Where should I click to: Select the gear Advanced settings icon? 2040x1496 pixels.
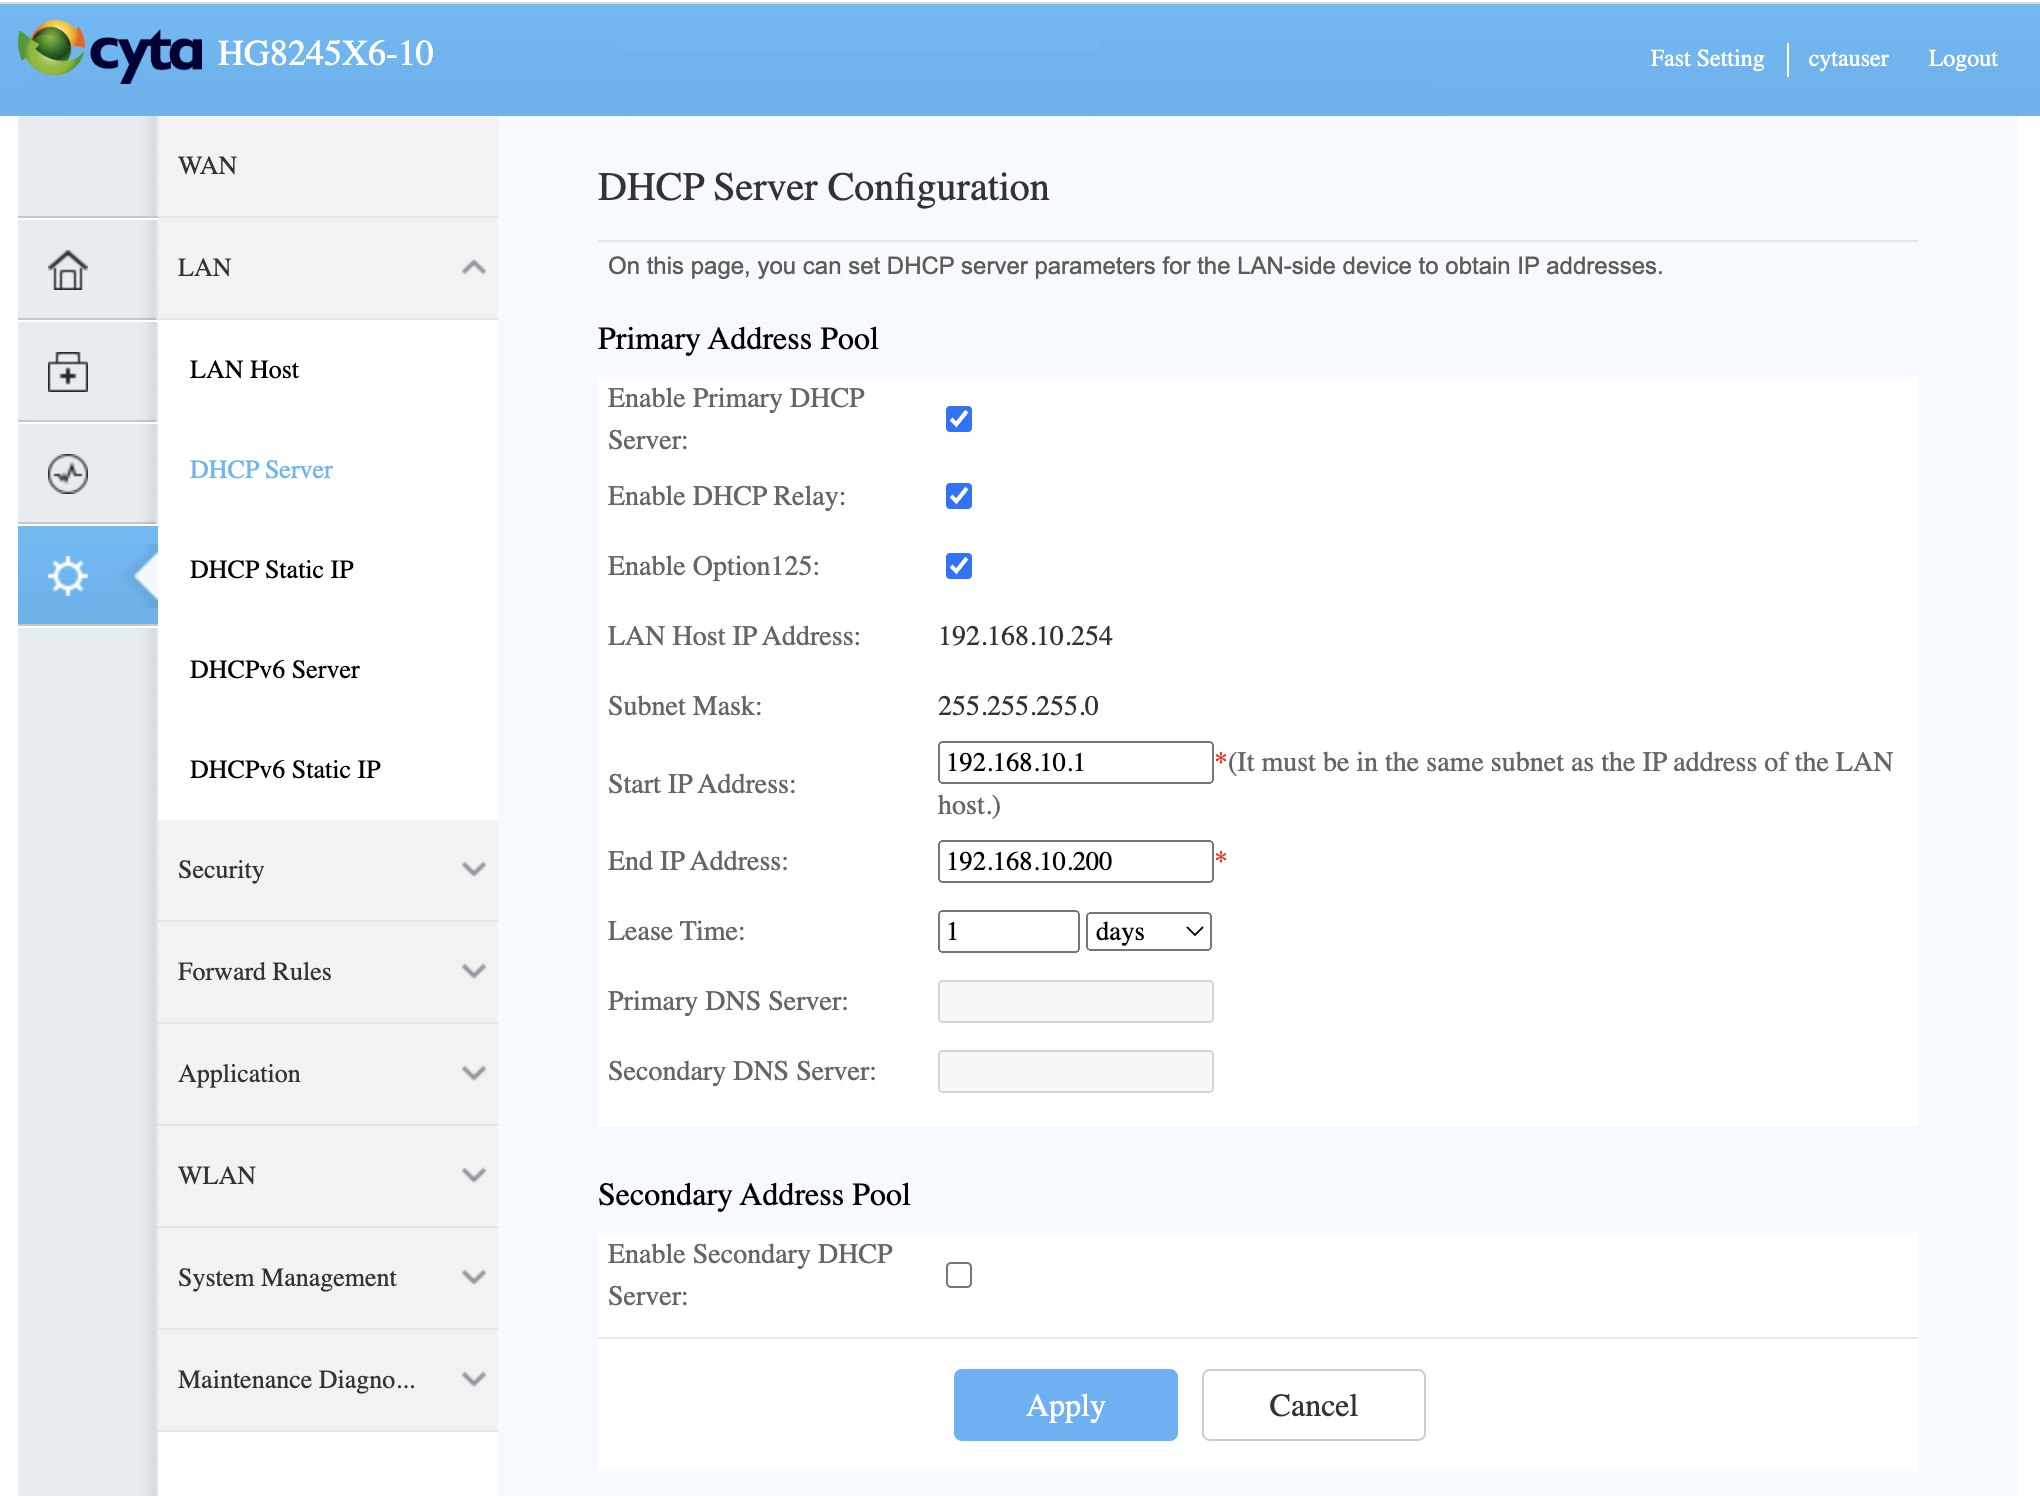click(68, 576)
